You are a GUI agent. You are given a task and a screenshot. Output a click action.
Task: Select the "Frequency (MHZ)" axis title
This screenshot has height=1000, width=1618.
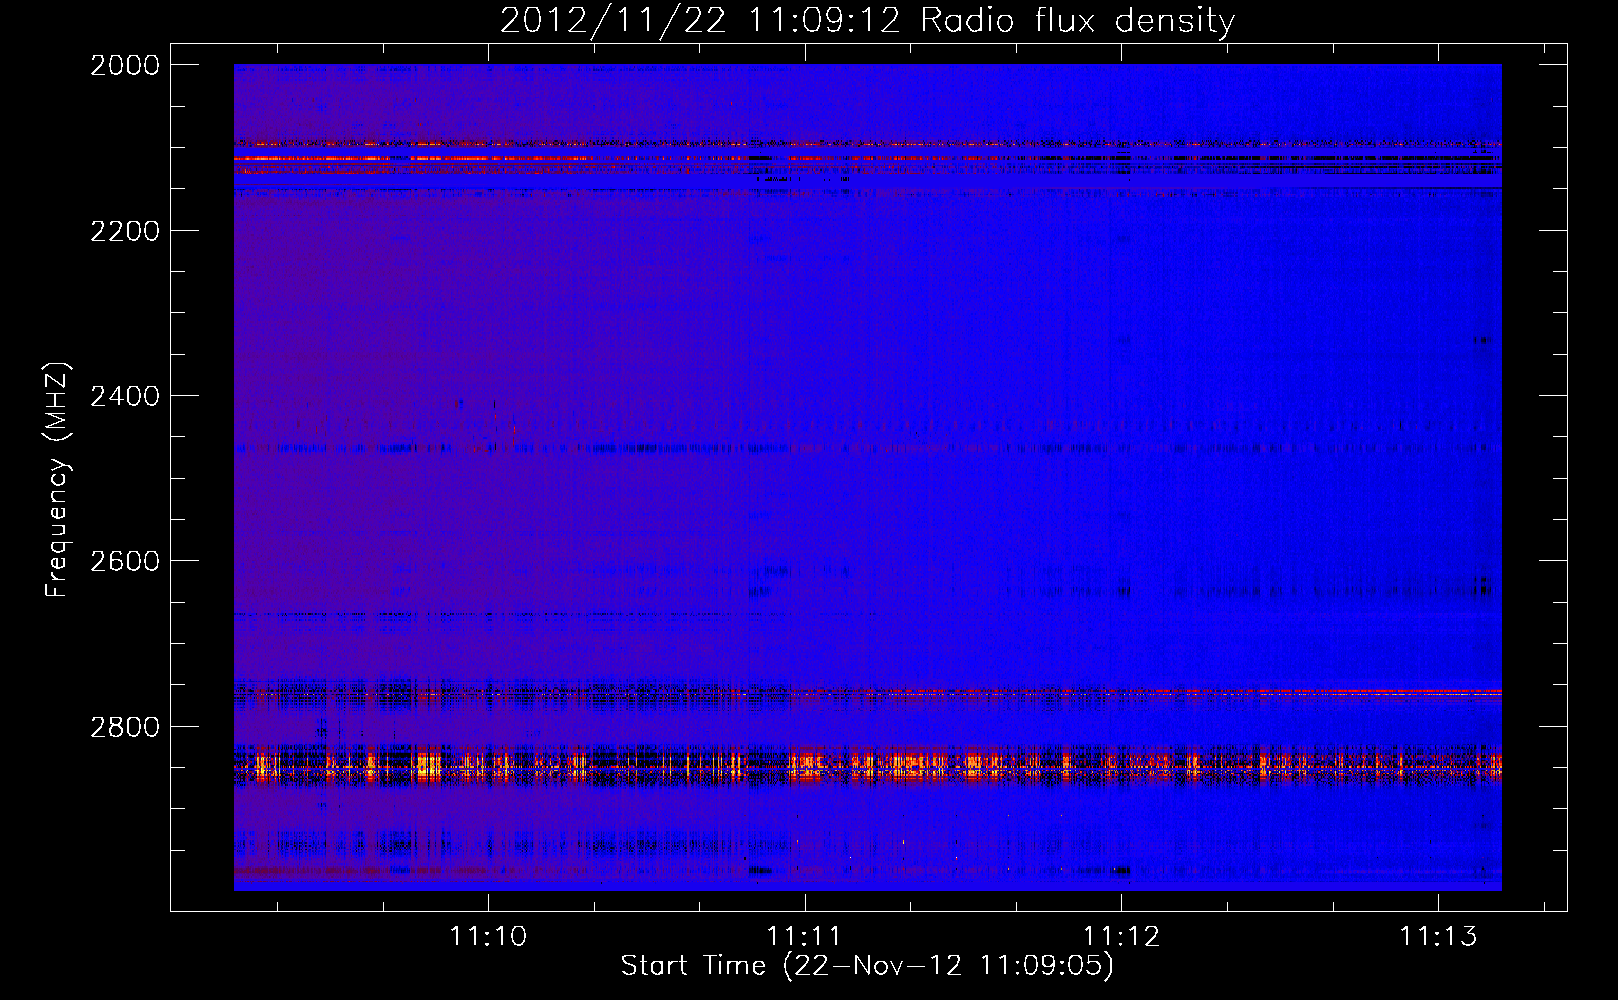click(x=58, y=480)
